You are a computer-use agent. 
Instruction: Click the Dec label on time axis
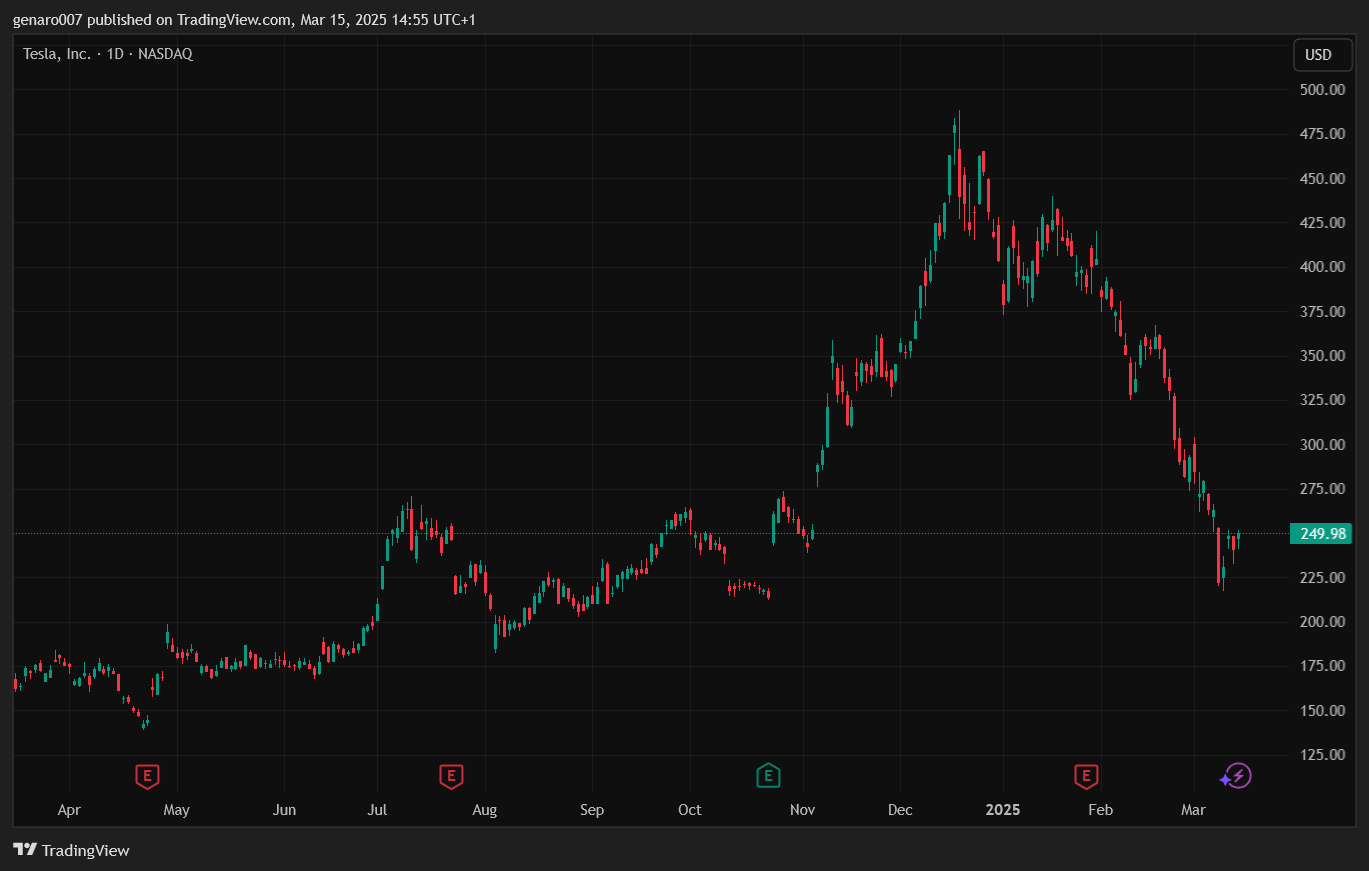pos(900,810)
